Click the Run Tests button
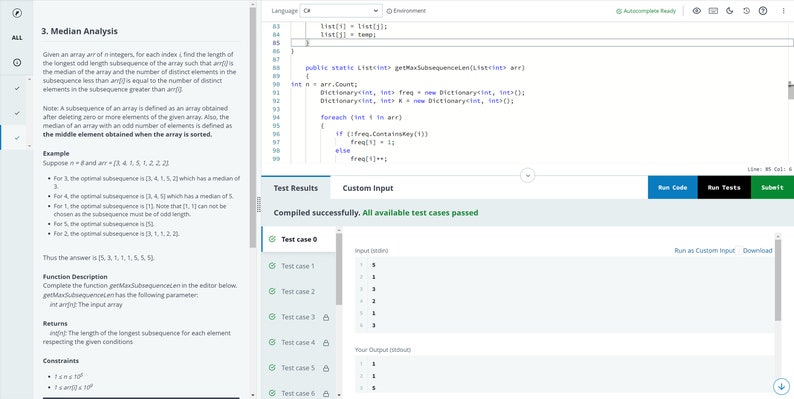This screenshot has width=794, height=399. (724, 187)
